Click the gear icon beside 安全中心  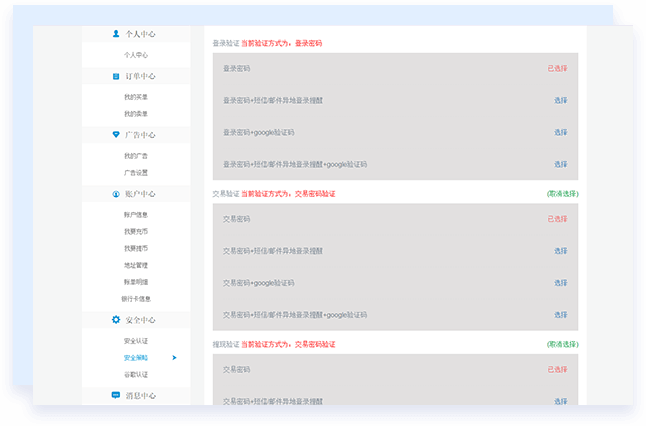[x=116, y=320]
